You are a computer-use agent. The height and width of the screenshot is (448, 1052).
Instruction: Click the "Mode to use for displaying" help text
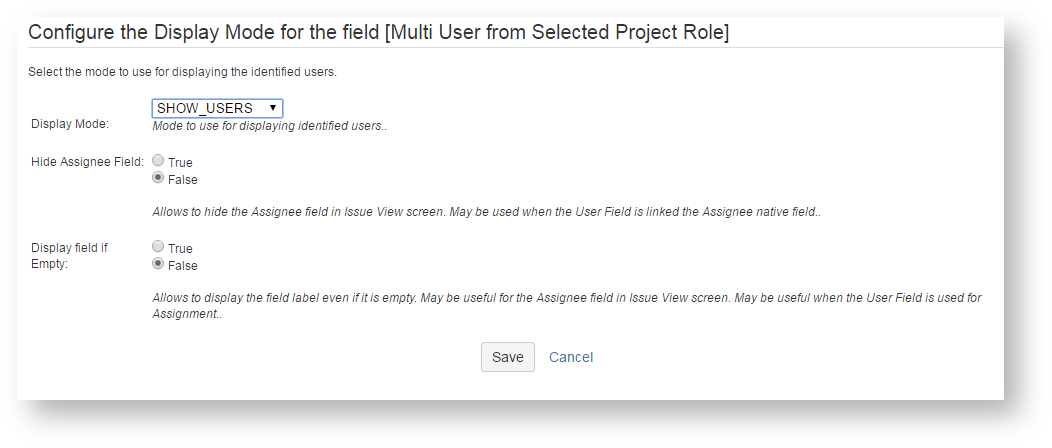pyautogui.click(x=269, y=127)
